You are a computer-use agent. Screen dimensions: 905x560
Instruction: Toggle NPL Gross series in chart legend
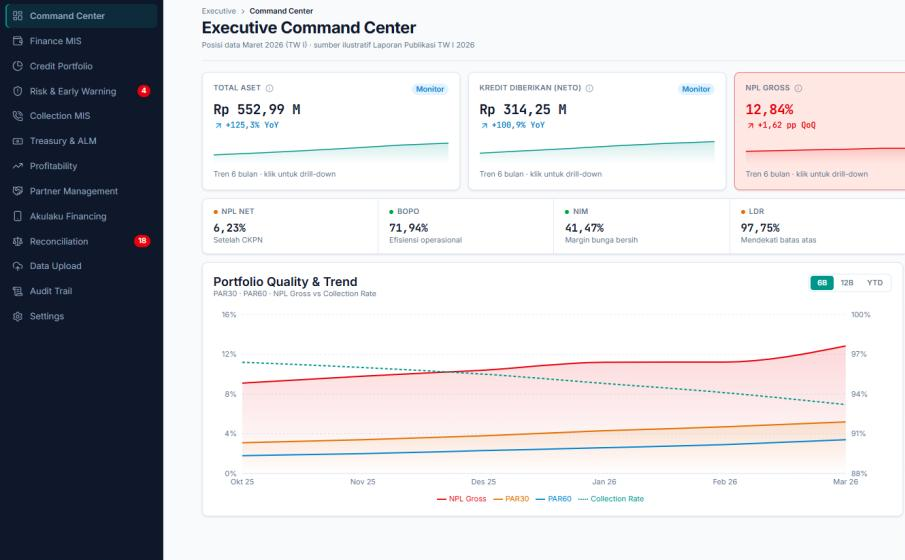[462, 499]
